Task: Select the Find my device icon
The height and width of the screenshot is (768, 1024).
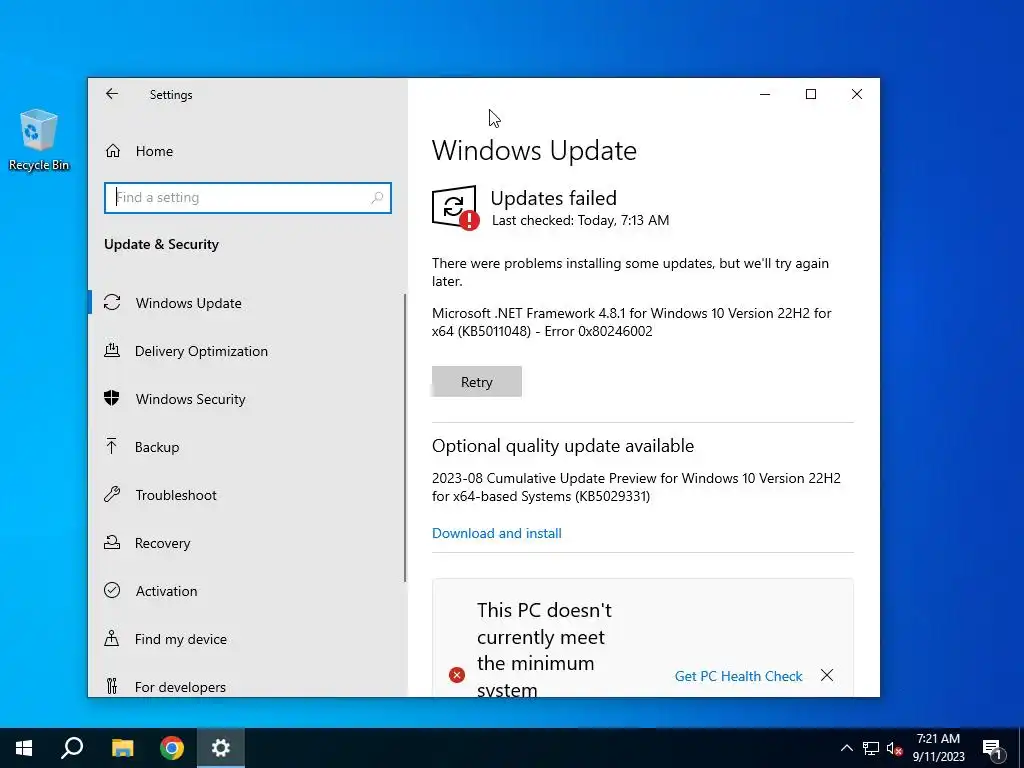Action: [112, 638]
